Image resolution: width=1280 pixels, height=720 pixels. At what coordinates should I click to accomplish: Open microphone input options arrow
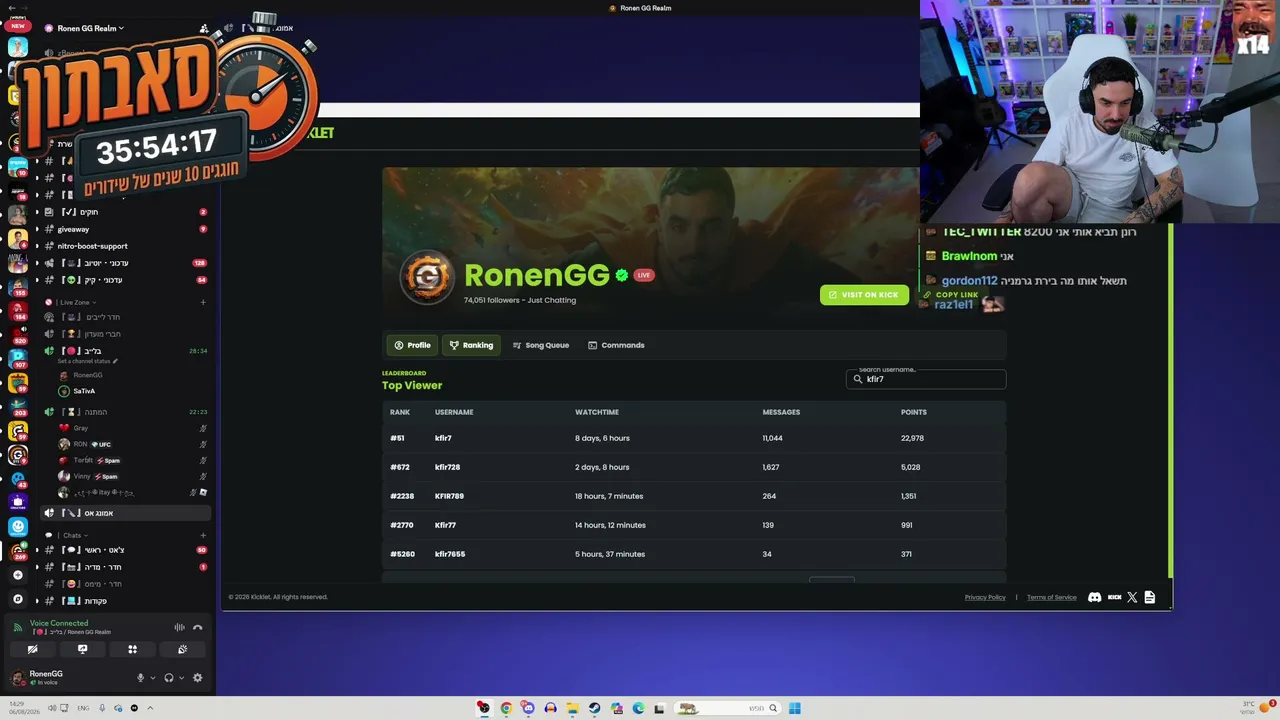[x=153, y=678]
